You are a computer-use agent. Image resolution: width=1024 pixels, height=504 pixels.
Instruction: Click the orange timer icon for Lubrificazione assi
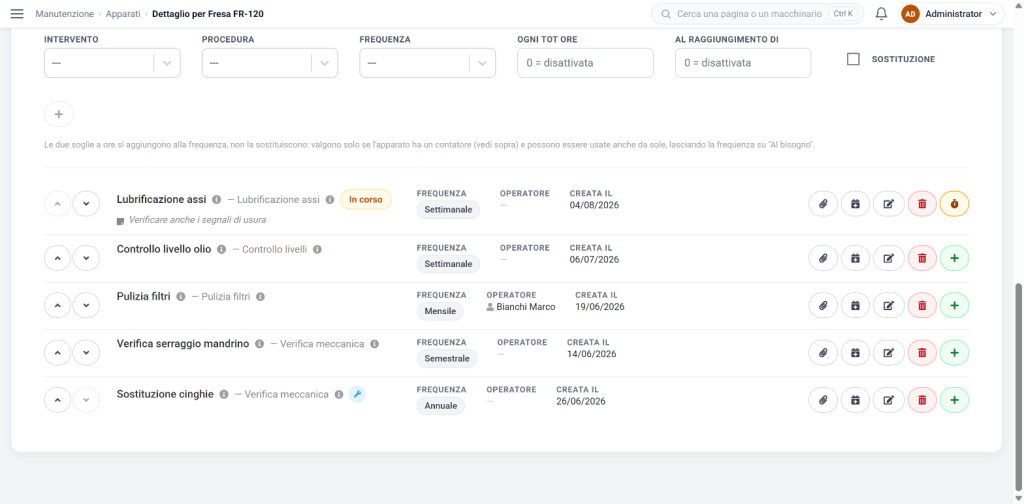pos(954,204)
